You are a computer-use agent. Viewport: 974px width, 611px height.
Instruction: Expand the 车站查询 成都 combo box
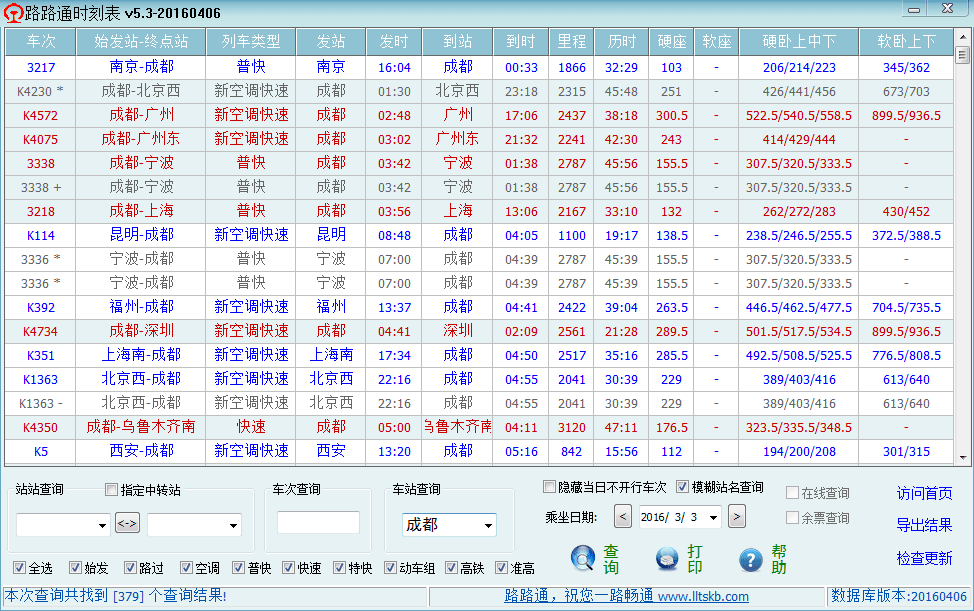click(x=488, y=526)
